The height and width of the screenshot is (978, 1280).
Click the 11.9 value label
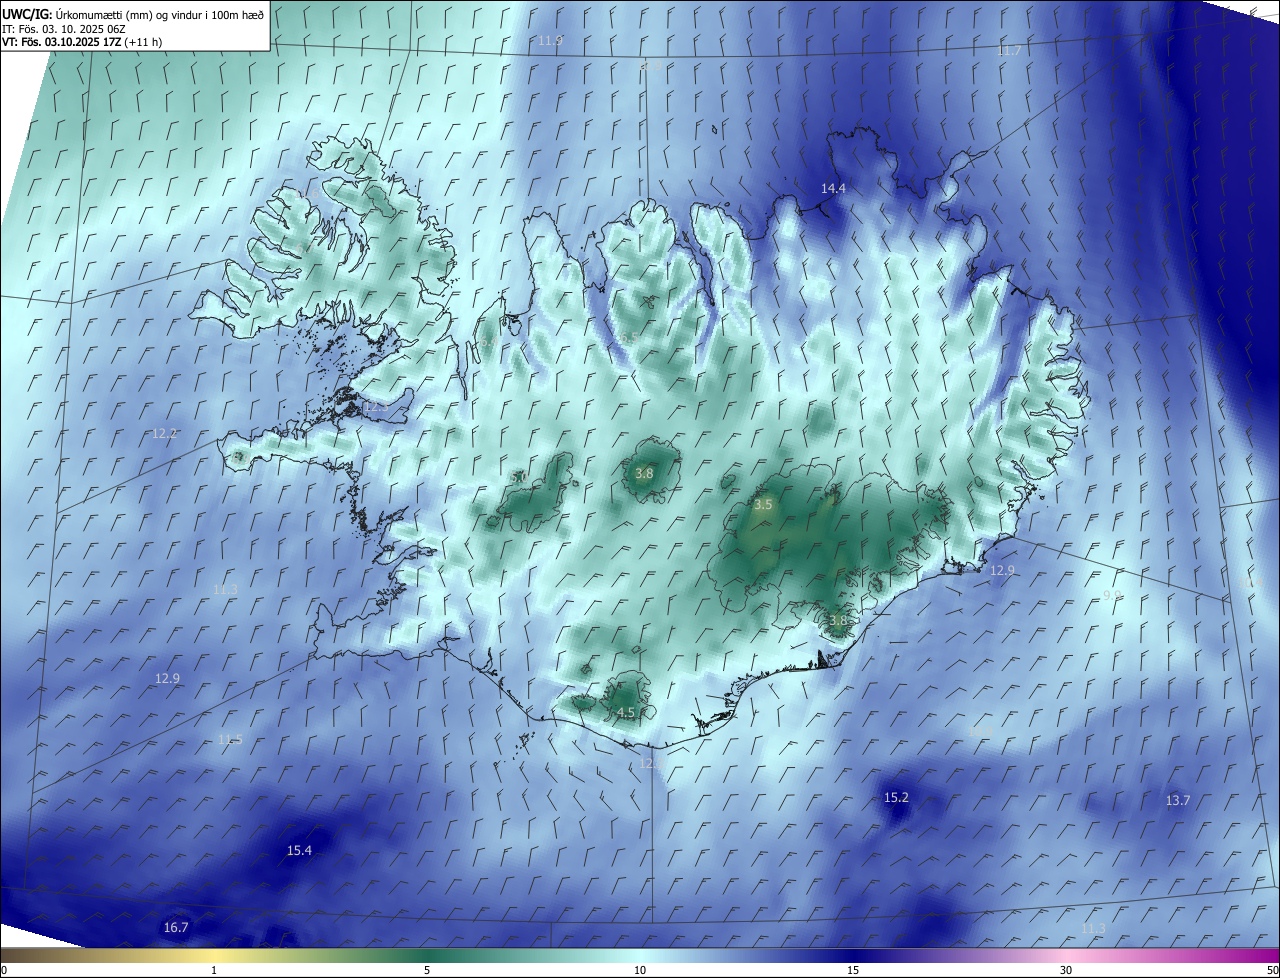550,40
